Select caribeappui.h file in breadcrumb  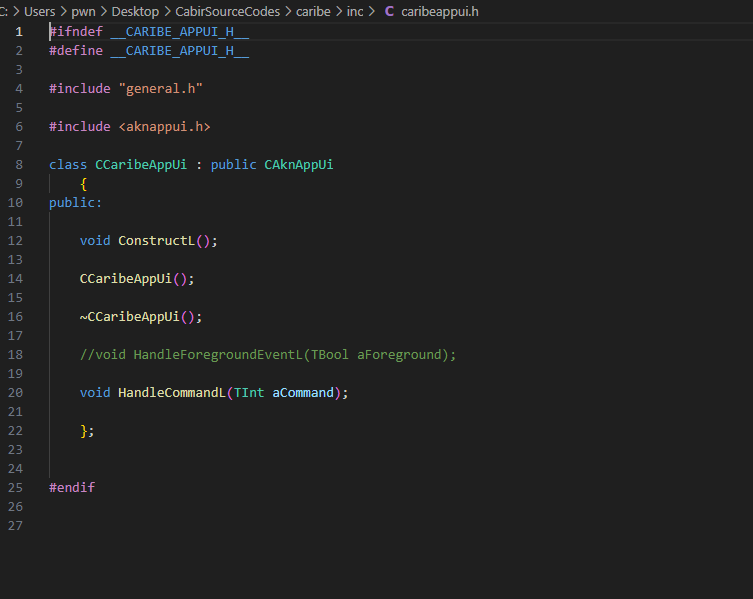tap(440, 12)
